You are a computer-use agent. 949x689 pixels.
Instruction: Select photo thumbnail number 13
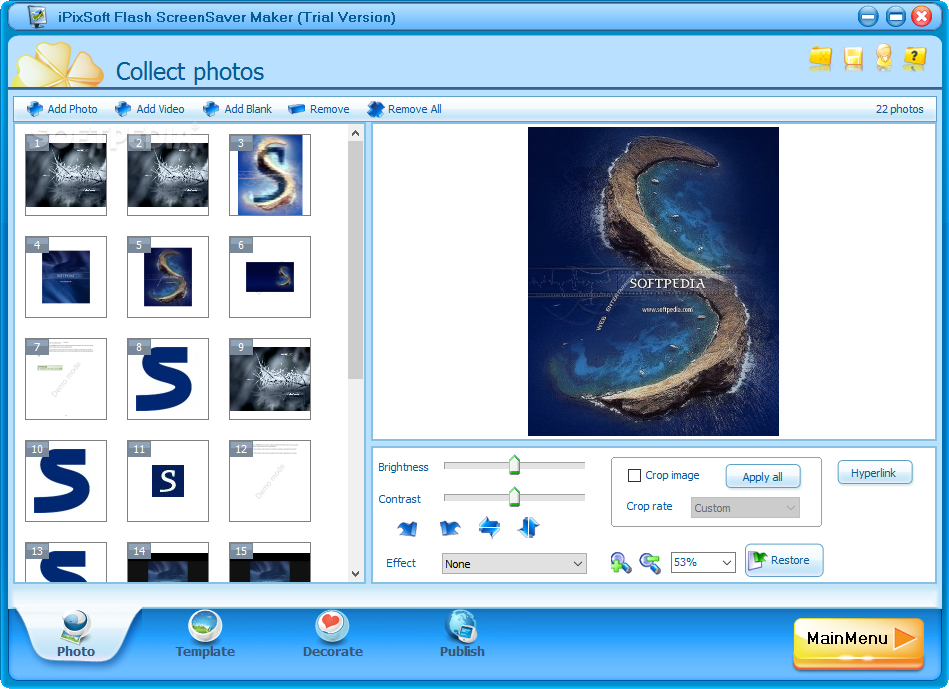[66, 562]
